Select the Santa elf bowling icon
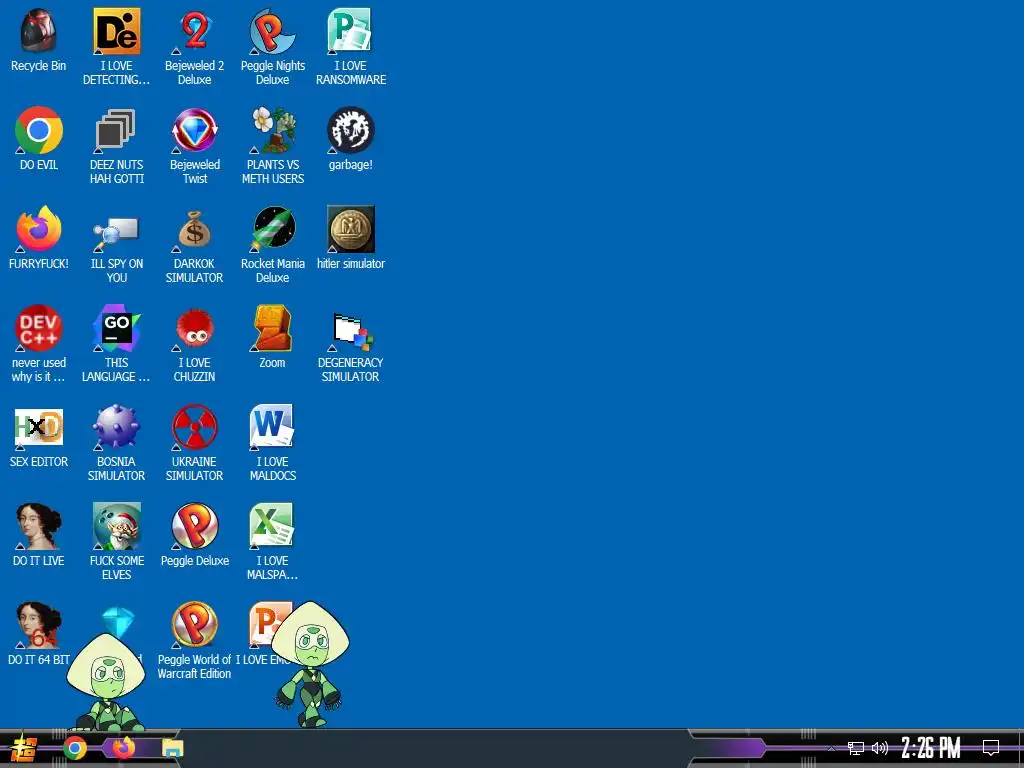The image size is (1024, 768). 116,526
